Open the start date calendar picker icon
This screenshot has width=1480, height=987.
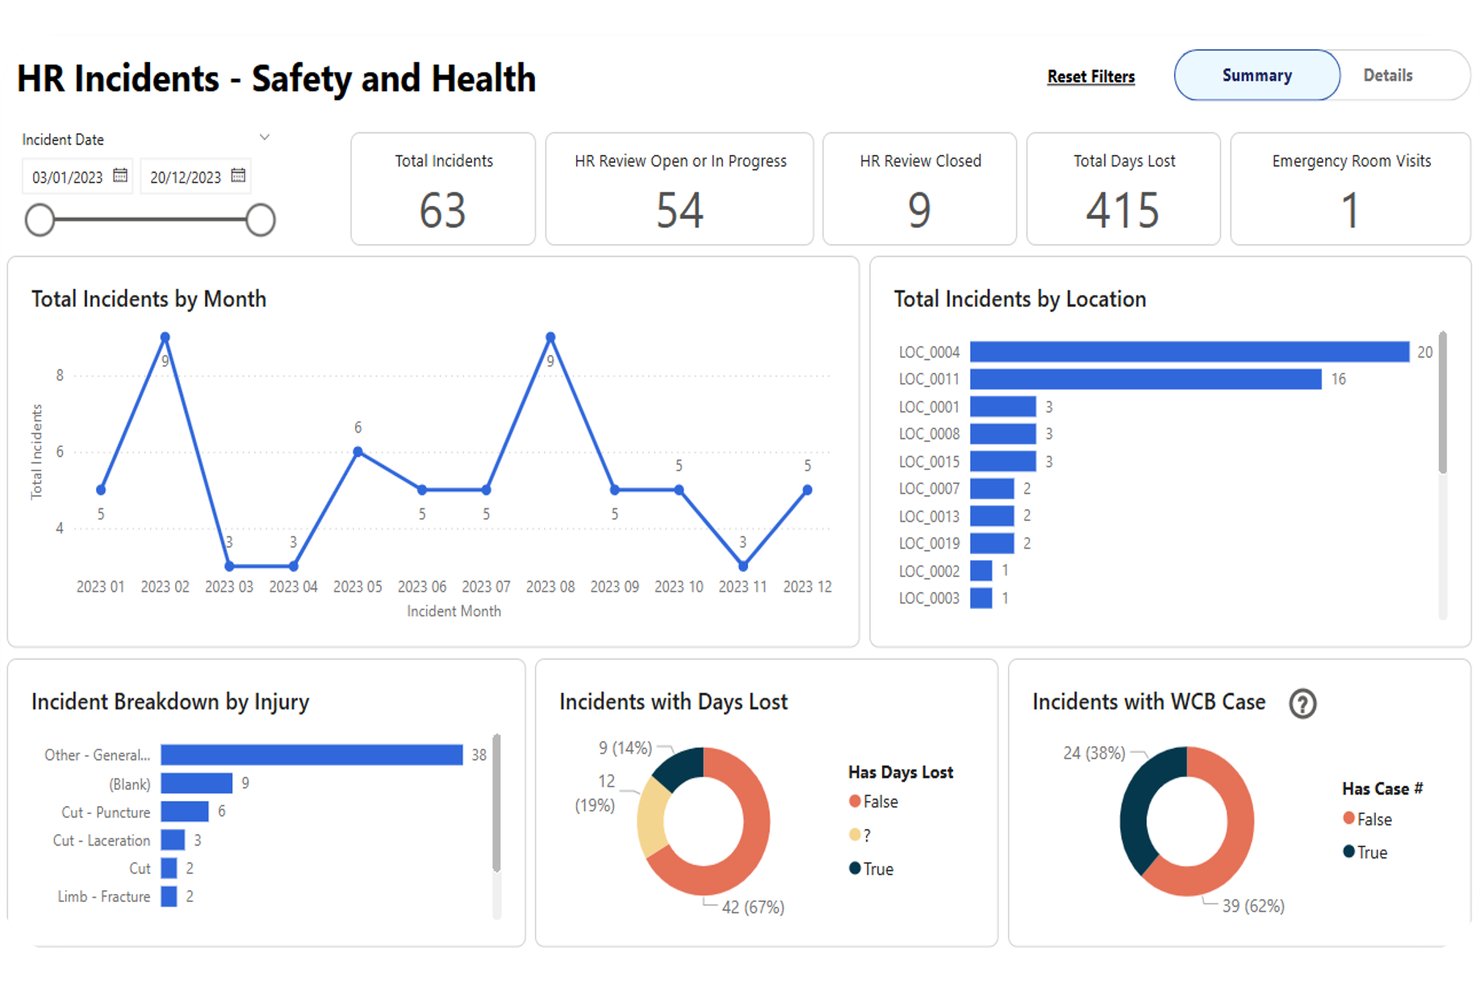point(120,176)
